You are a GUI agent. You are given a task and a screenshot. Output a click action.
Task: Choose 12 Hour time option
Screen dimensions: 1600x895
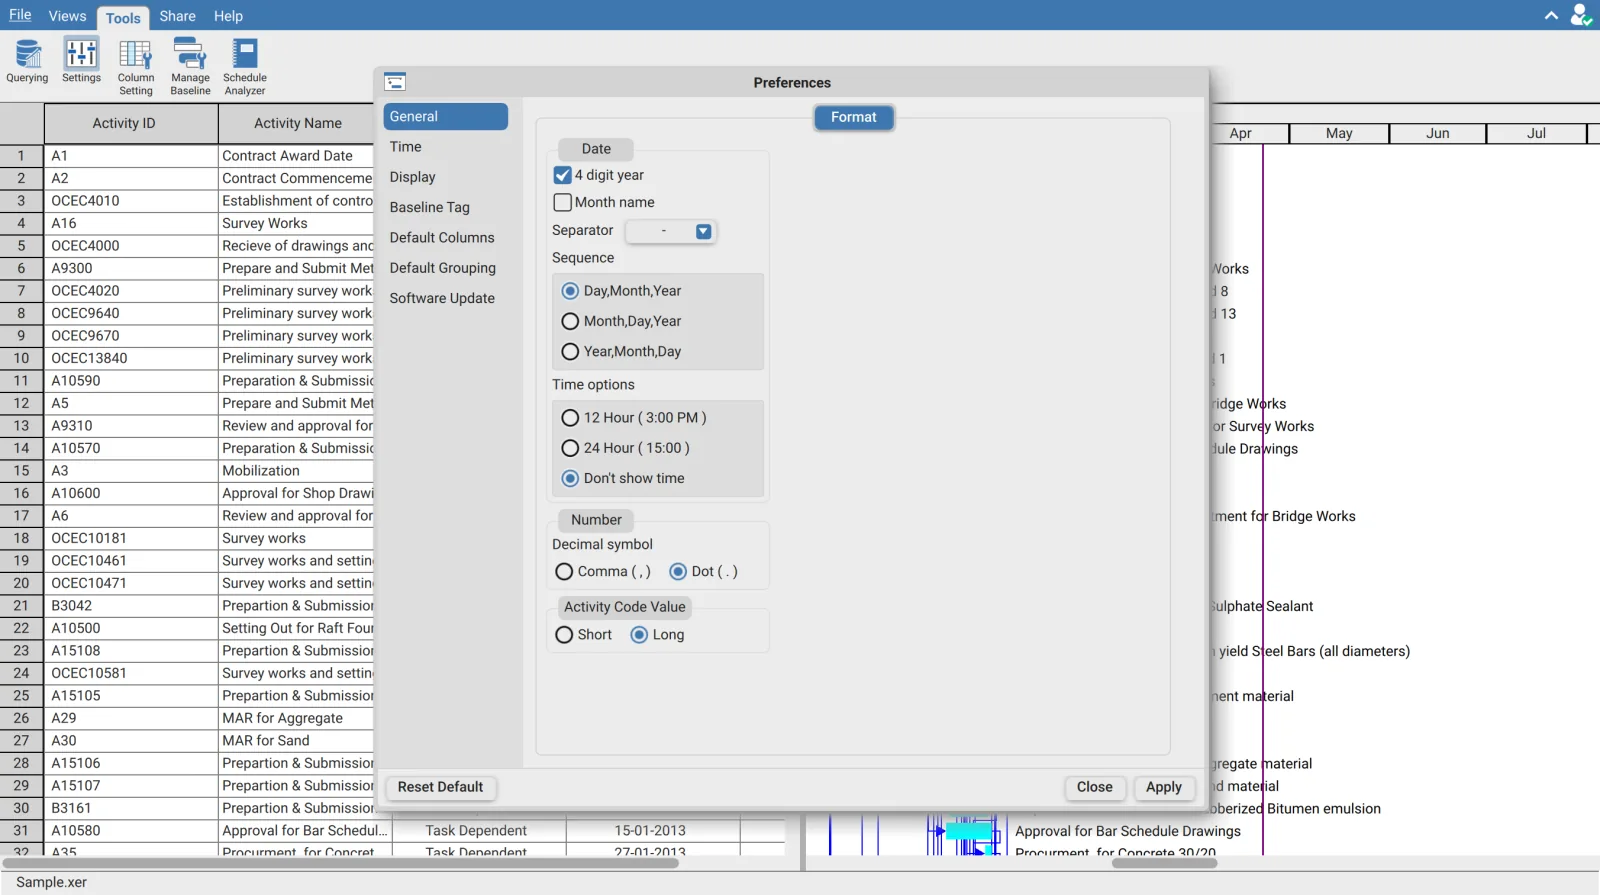(x=570, y=418)
